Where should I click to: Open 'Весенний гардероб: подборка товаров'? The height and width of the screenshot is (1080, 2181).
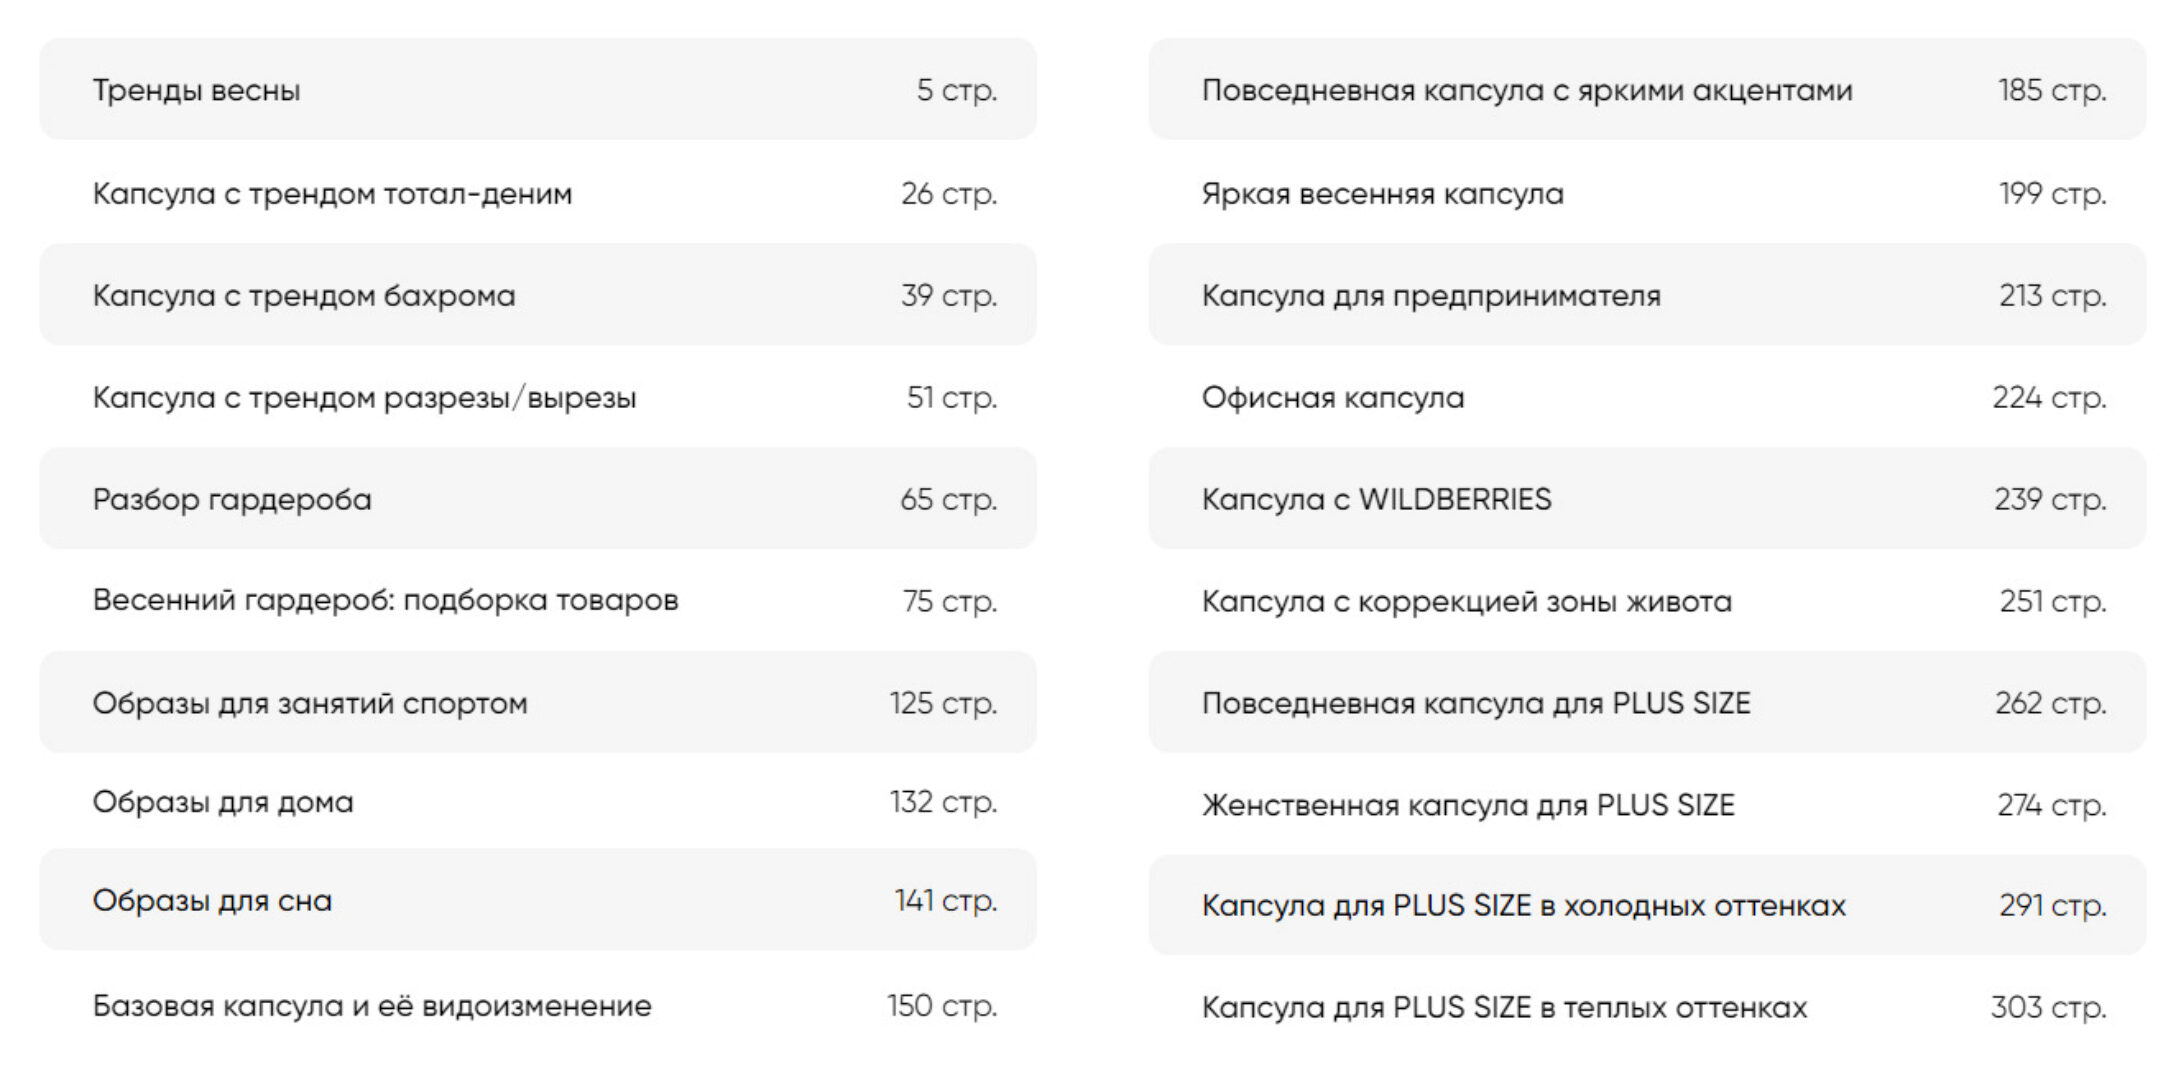coord(385,600)
